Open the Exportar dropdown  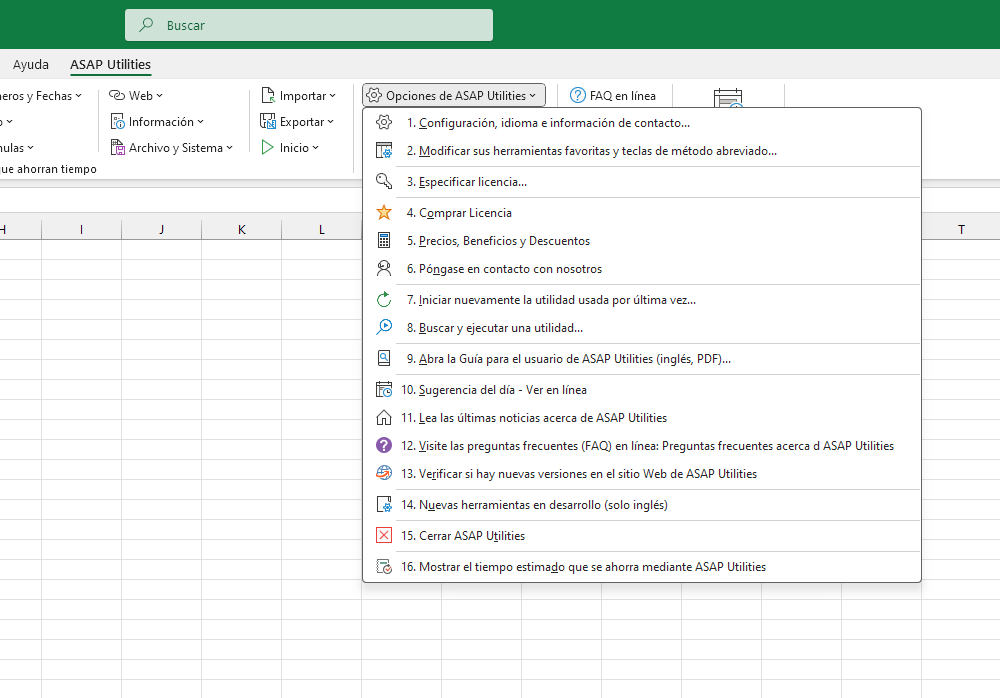(x=297, y=122)
